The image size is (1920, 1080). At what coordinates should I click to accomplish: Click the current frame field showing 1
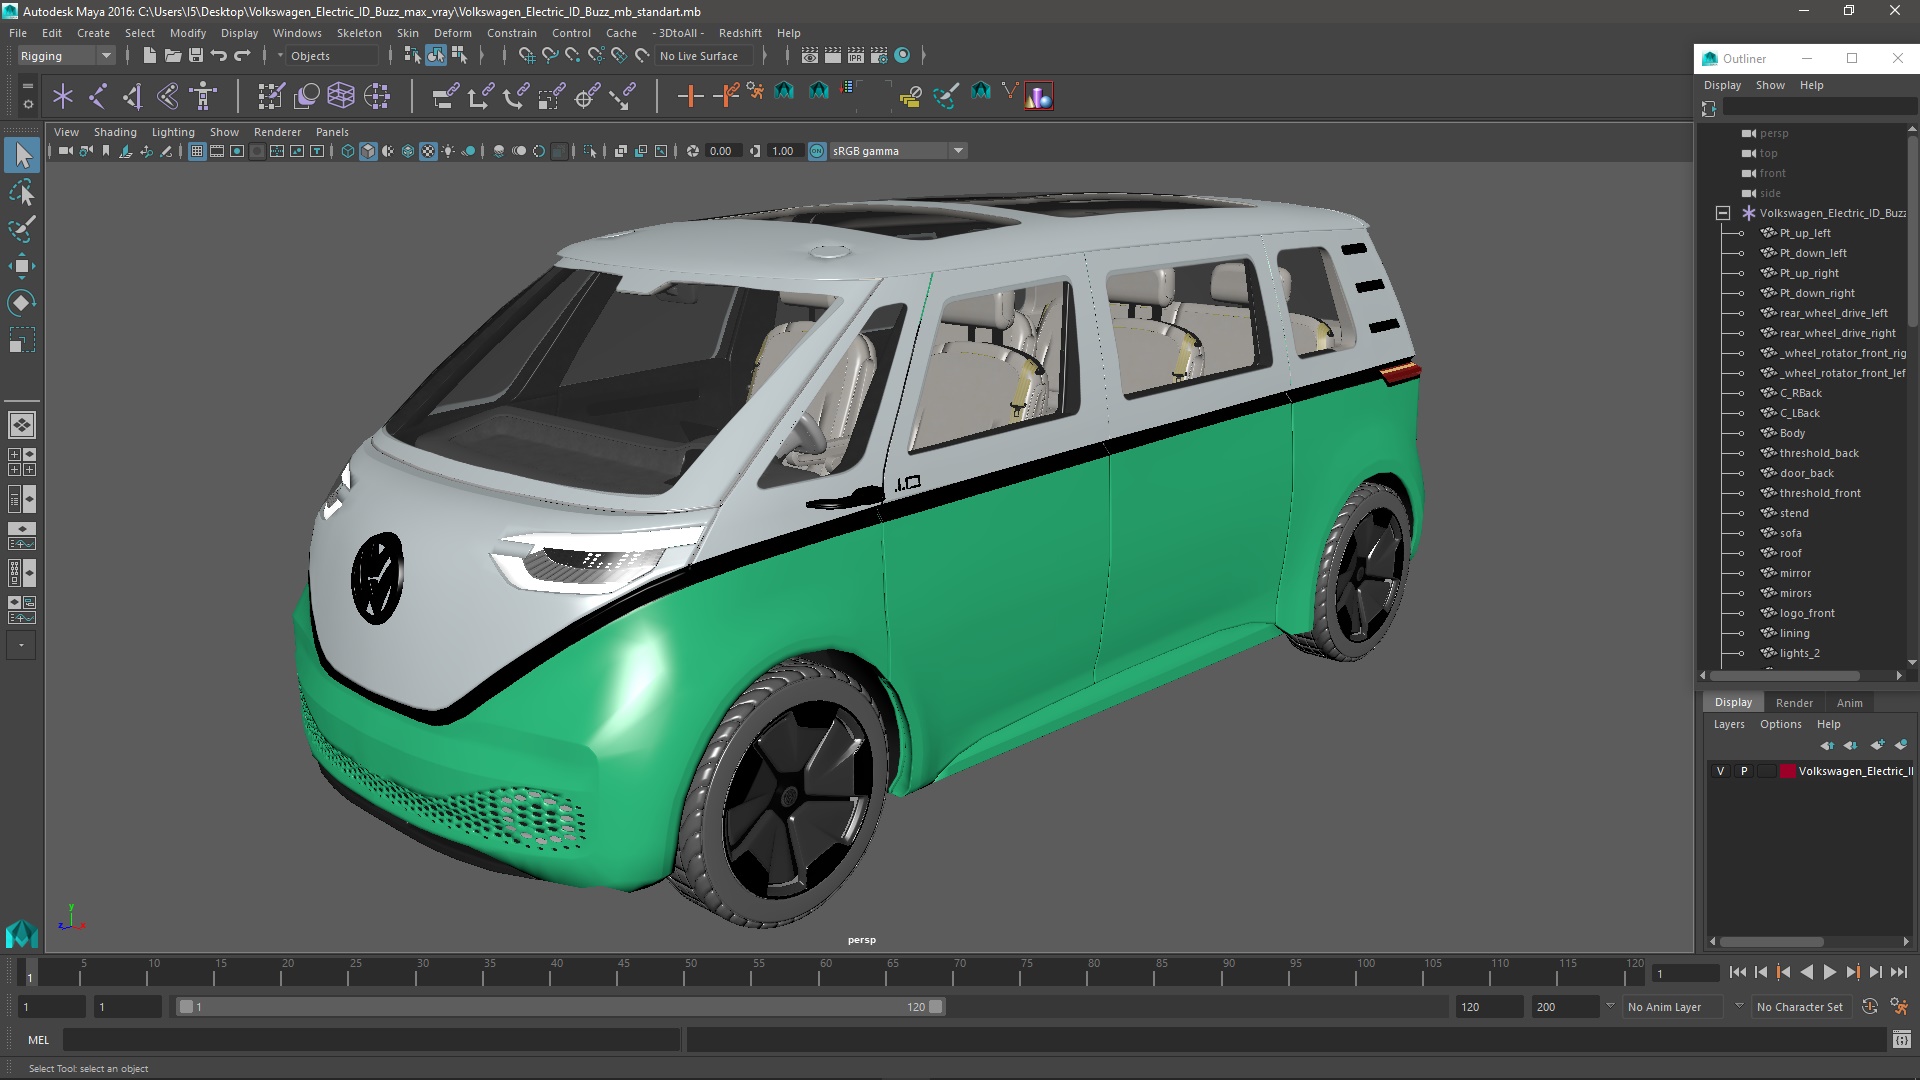tap(1686, 973)
